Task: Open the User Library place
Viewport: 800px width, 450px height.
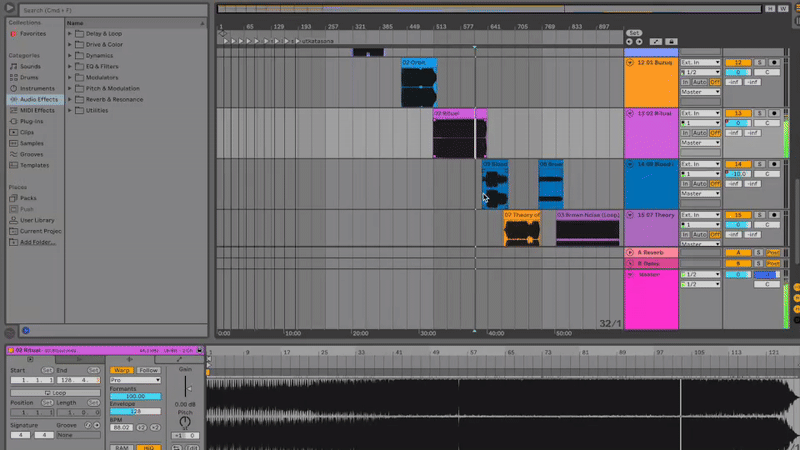Action: coord(37,220)
